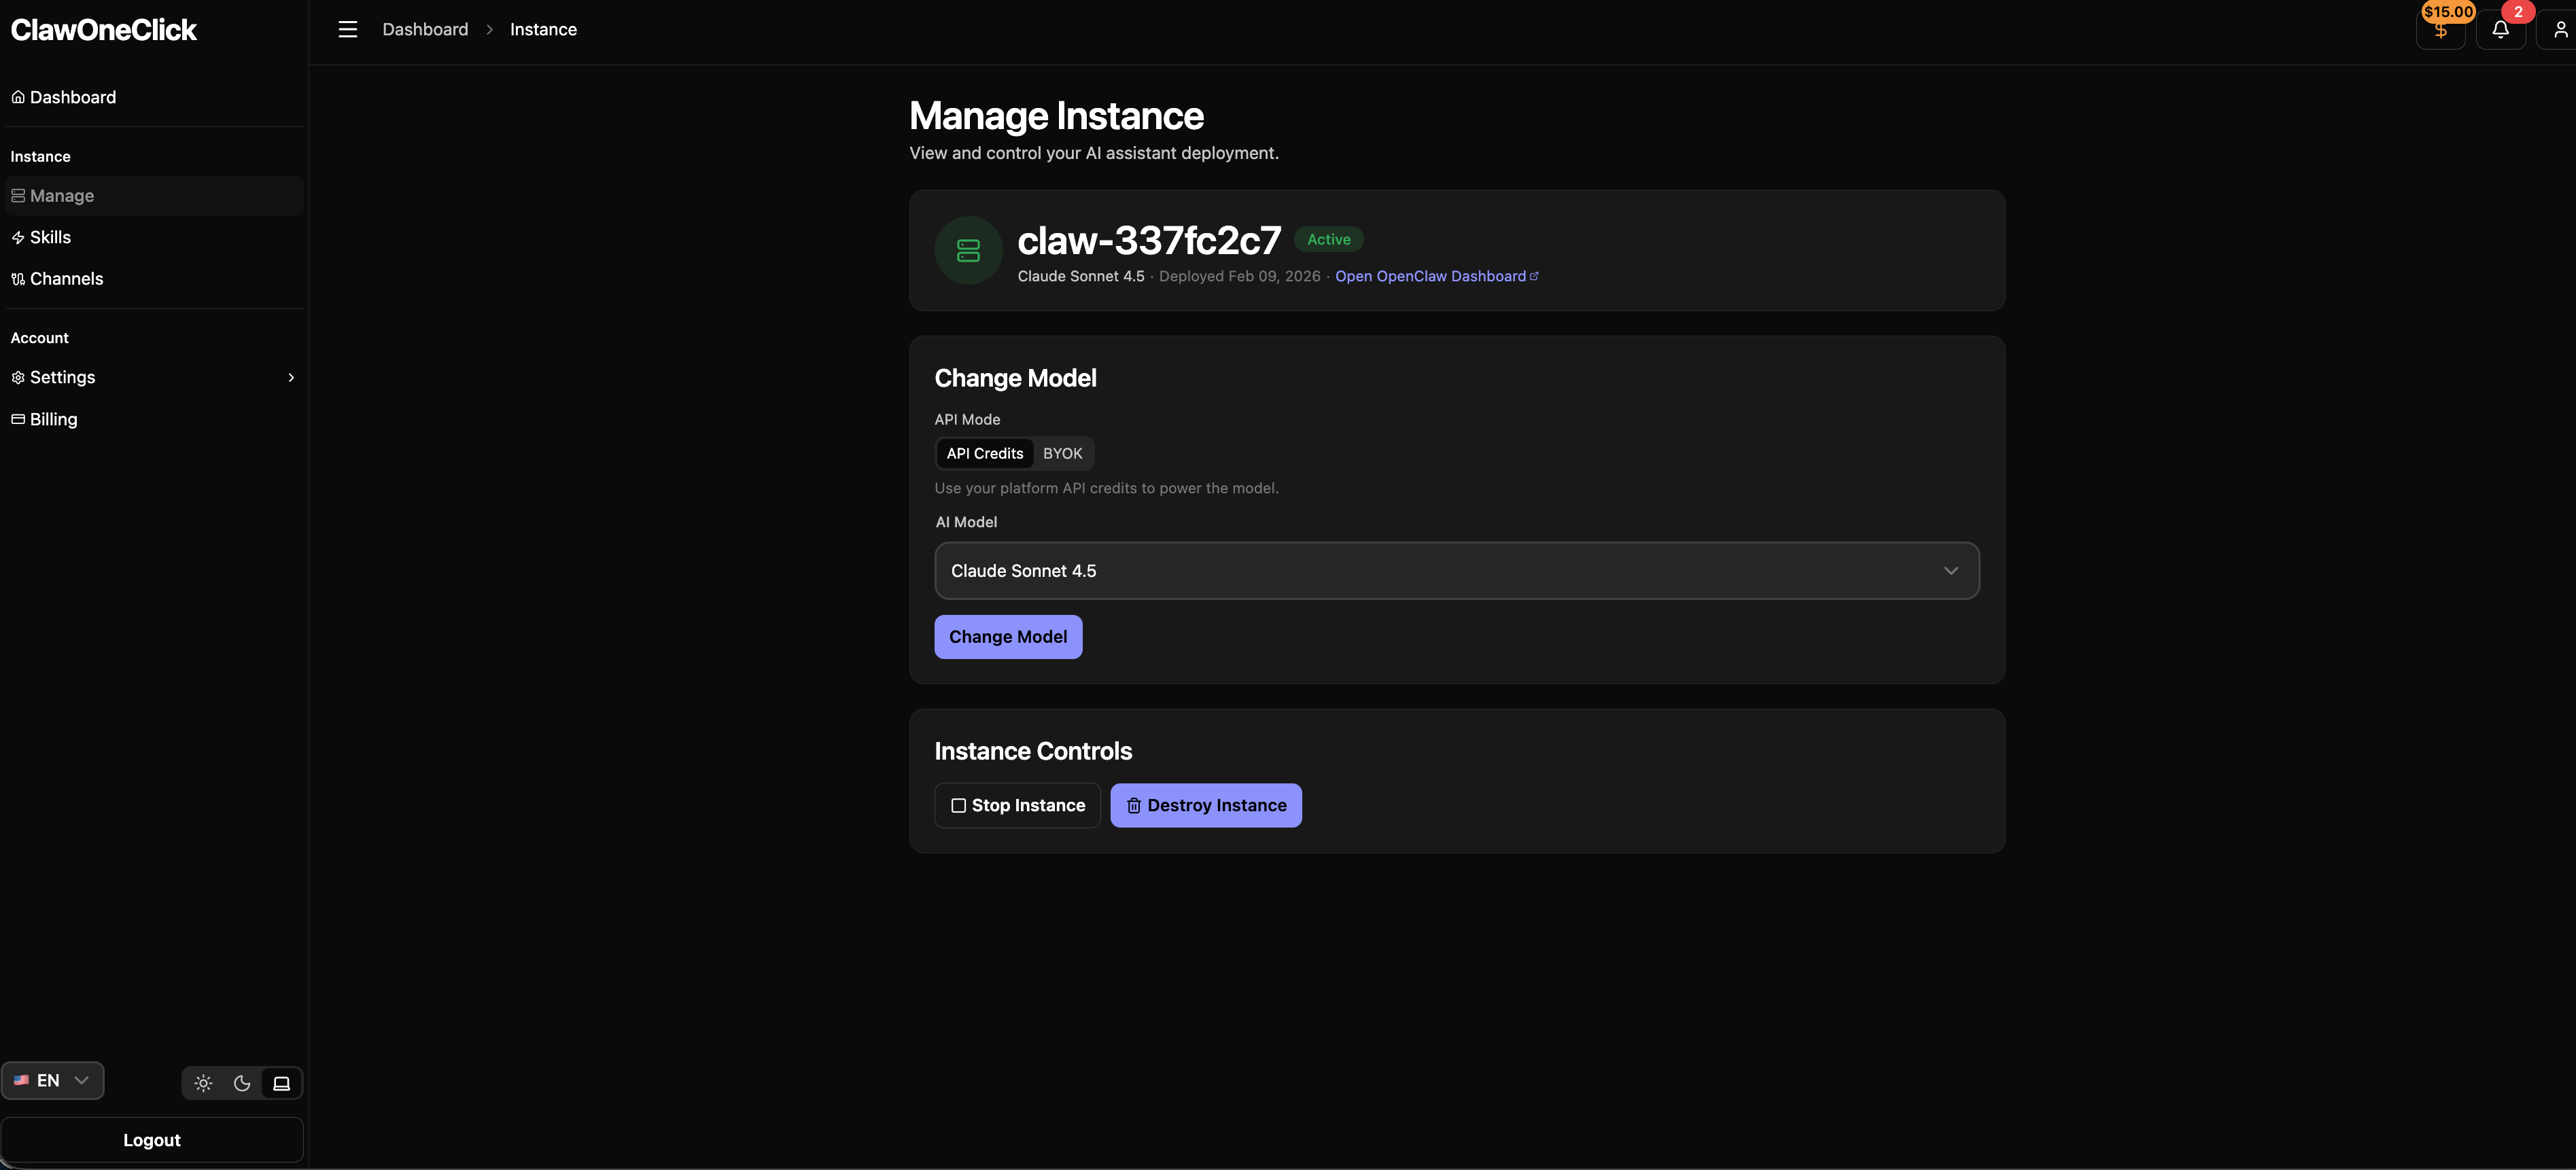This screenshot has height=1170, width=2576.
Task: Open Dashboard from the breadcrumb
Action: [x=425, y=29]
